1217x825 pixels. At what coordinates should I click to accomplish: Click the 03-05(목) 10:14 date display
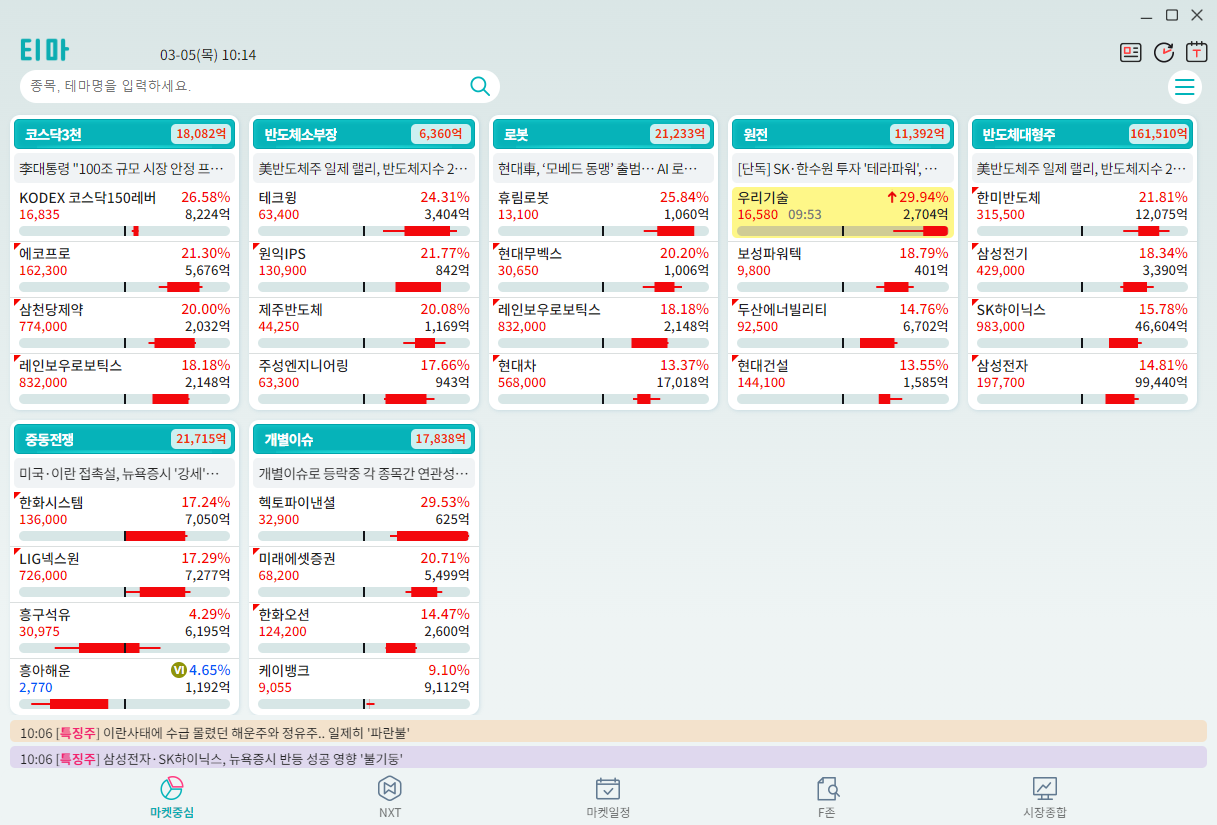pyautogui.click(x=208, y=55)
